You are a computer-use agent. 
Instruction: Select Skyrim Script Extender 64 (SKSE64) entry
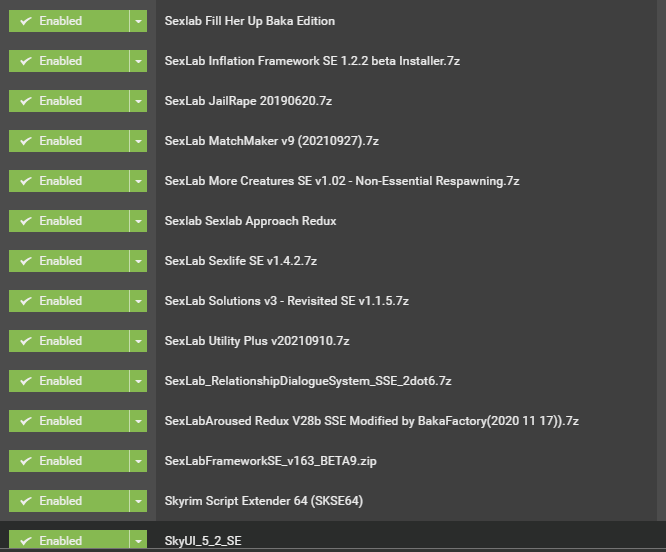(x=264, y=501)
